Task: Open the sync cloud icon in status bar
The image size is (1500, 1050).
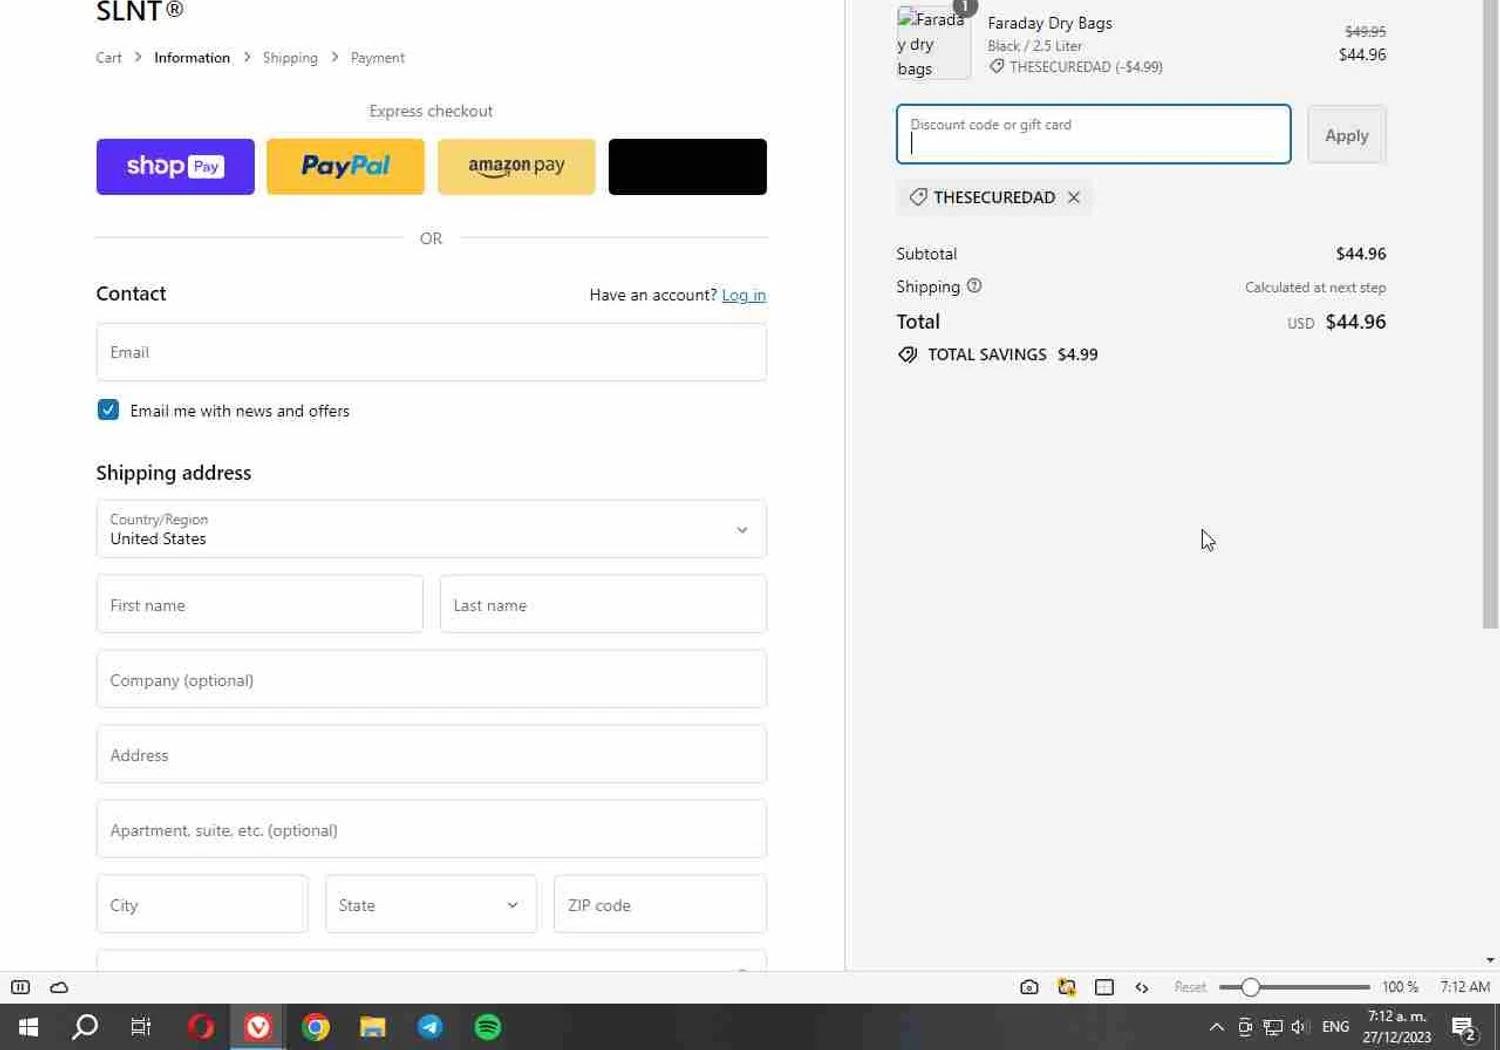Action: pyautogui.click(x=59, y=987)
